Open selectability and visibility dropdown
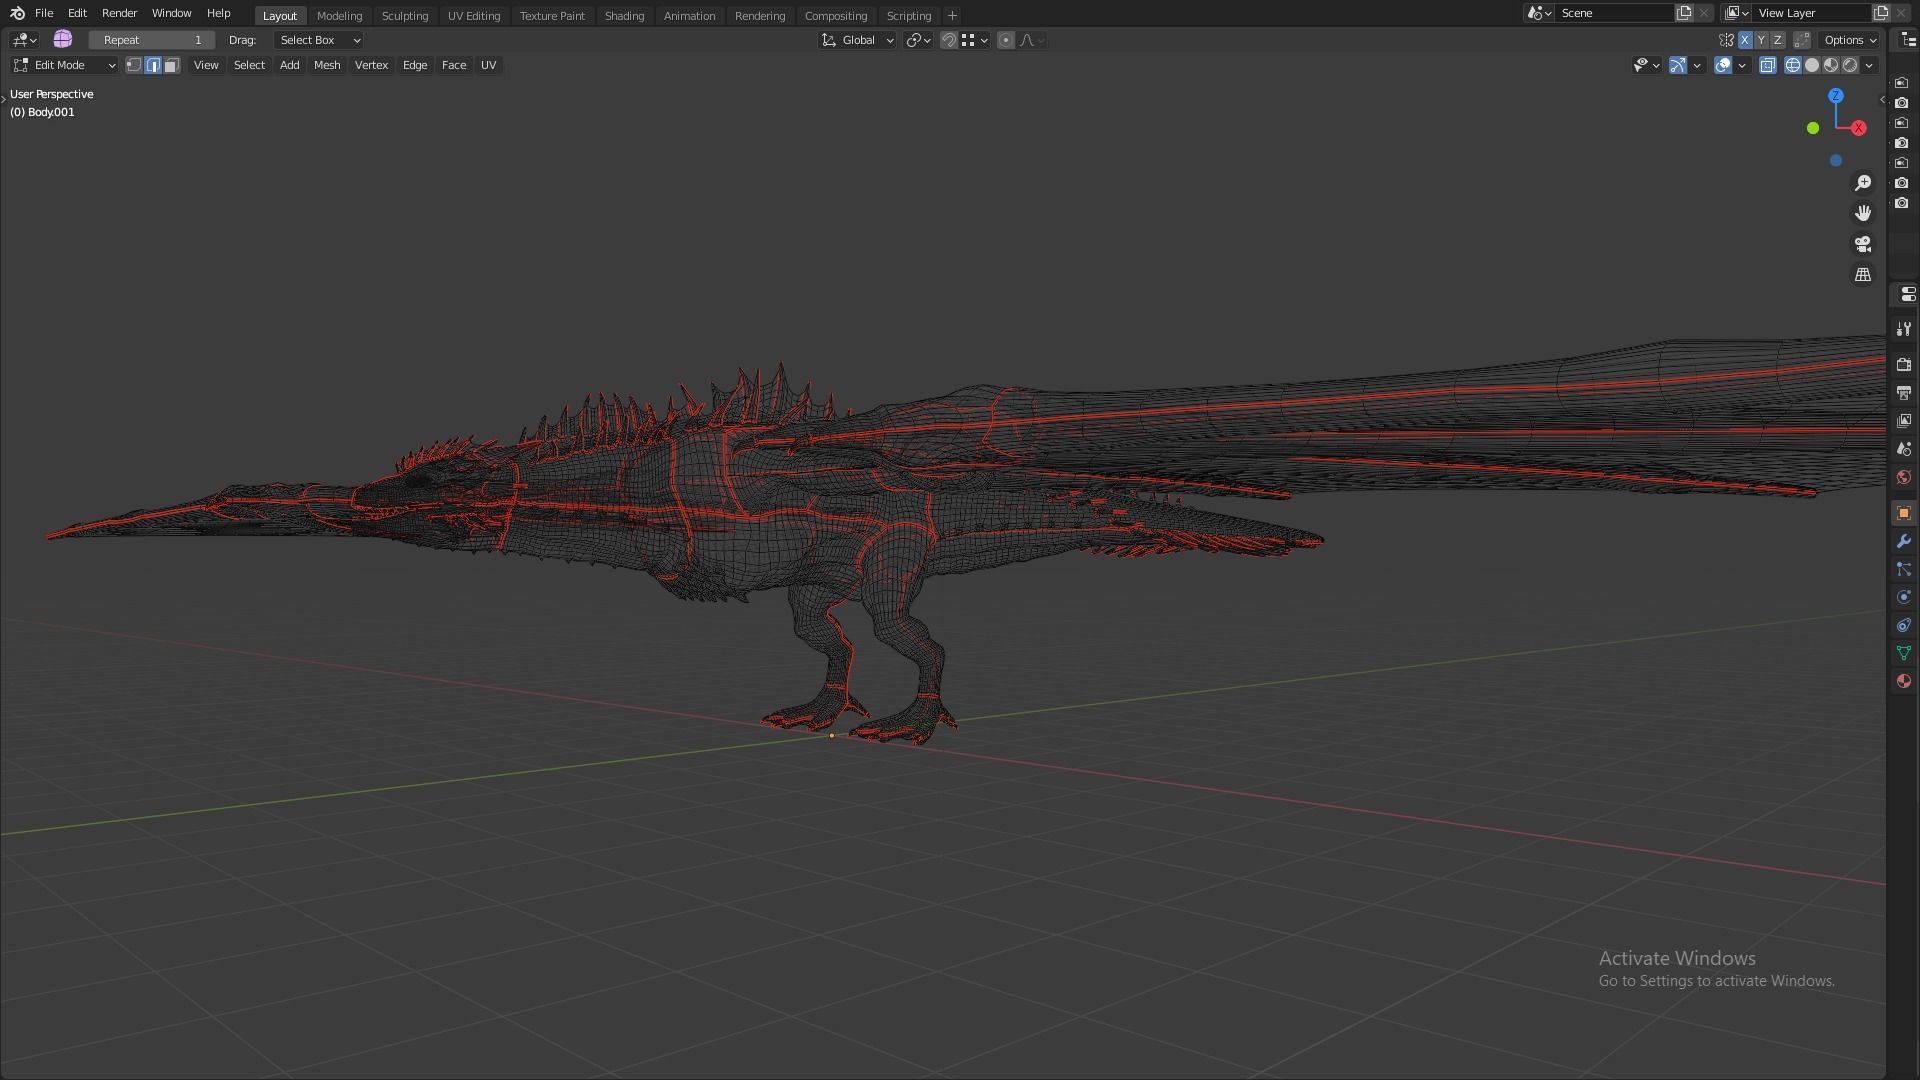This screenshot has width=1920, height=1080. (x=1646, y=65)
